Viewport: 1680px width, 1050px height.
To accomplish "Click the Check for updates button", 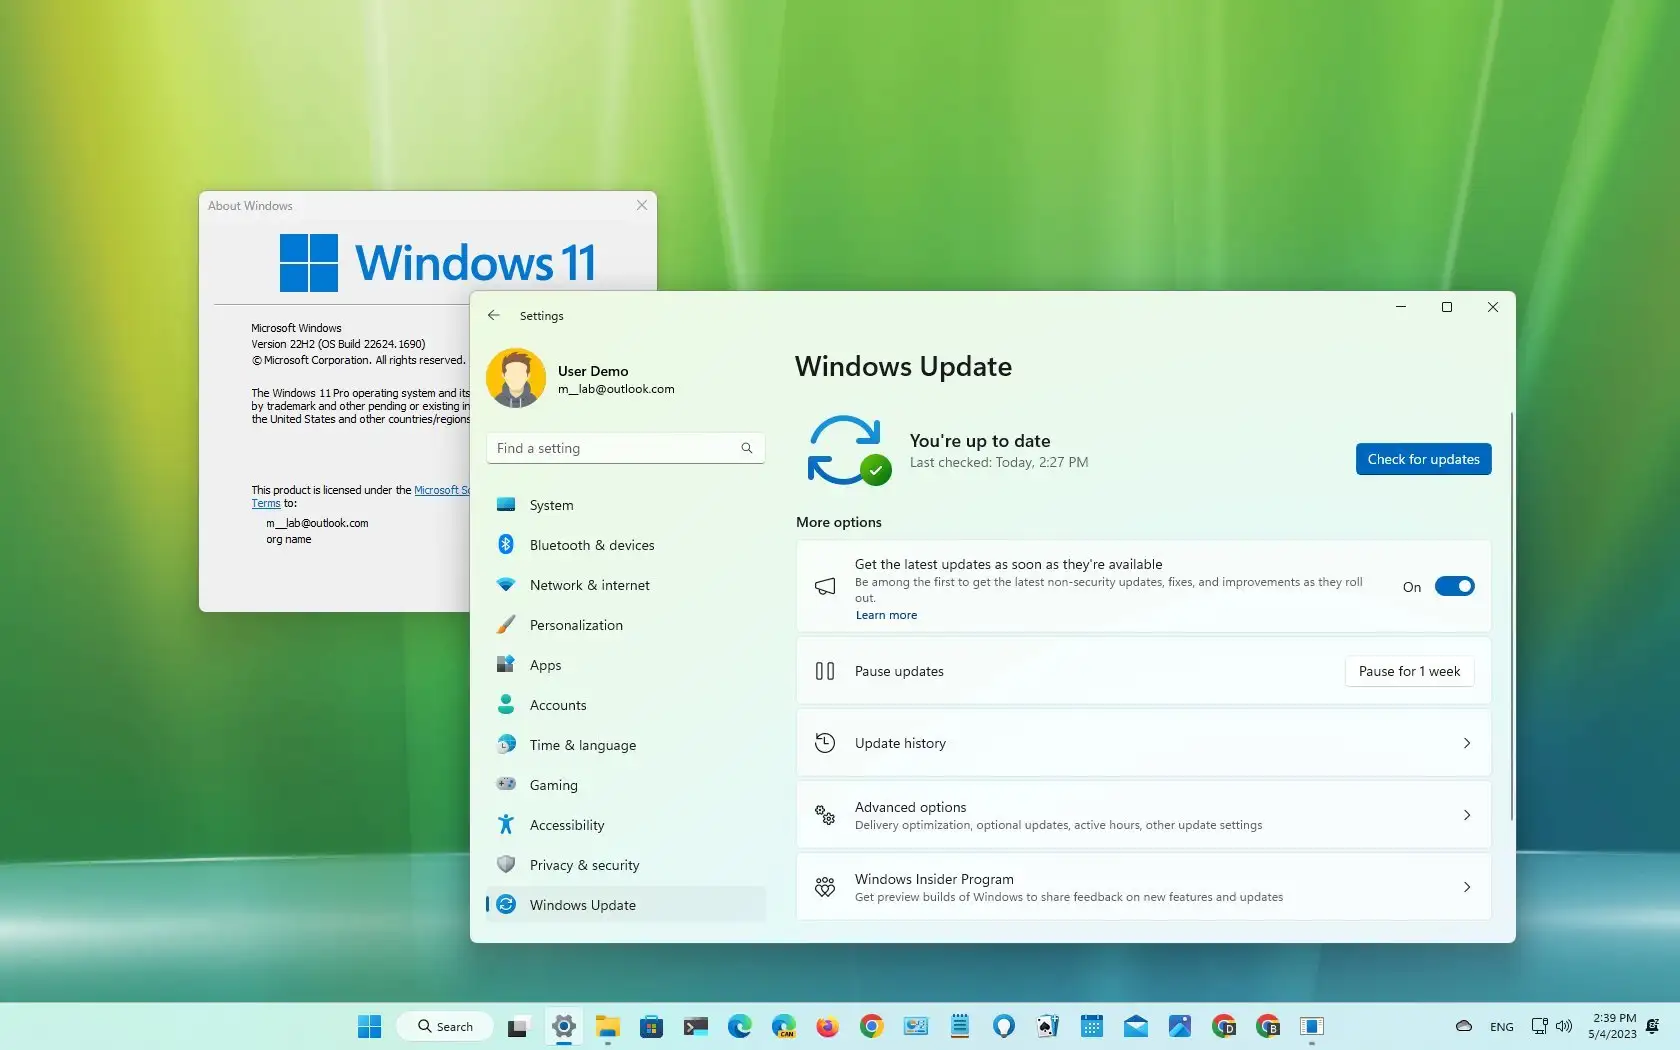I will 1422,459.
